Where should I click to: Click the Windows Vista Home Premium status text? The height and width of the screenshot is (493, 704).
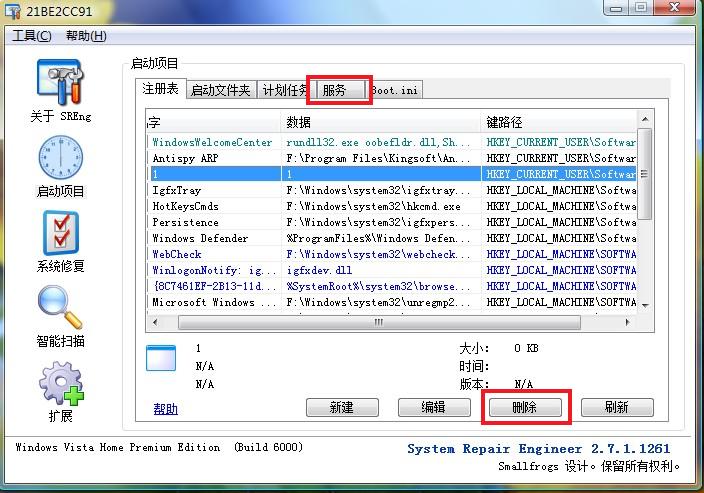coord(159,447)
